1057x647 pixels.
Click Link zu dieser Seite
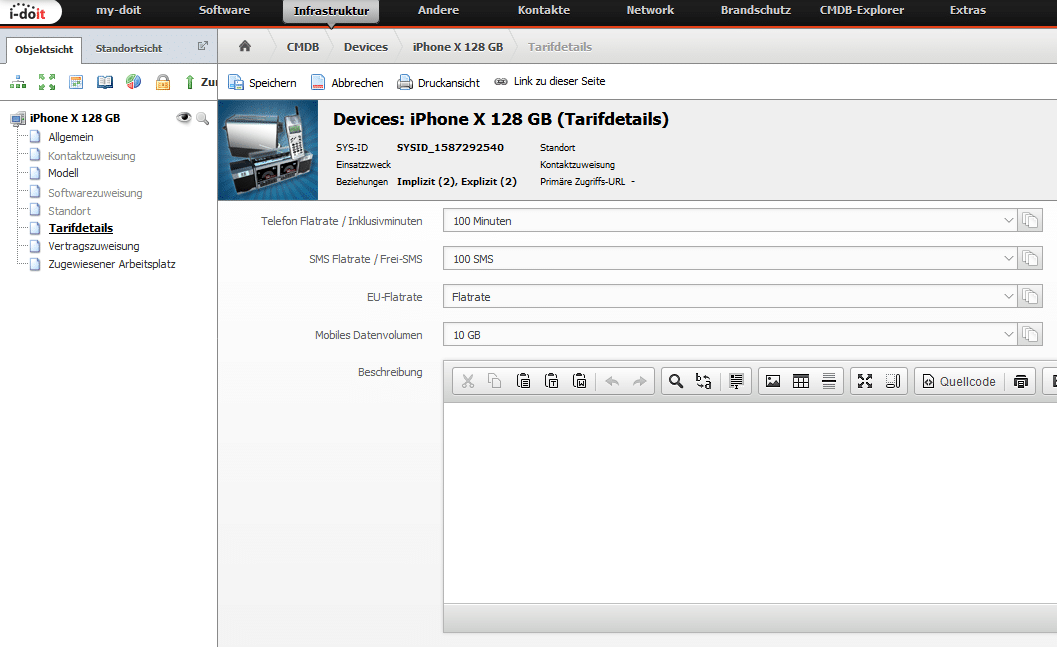[549, 81]
